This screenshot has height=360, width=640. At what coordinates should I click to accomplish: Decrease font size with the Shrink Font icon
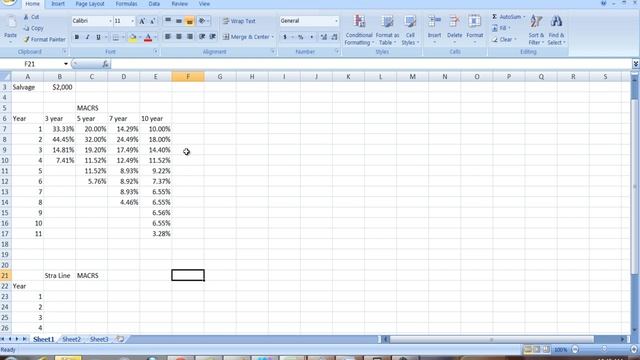click(x=153, y=21)
